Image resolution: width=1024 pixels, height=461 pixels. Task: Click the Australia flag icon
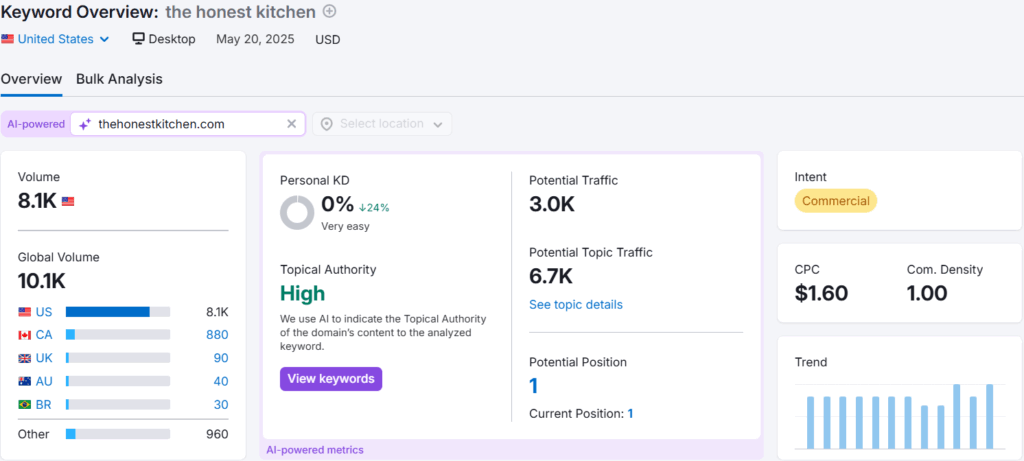pyautogui.click(x=25, y=381)
